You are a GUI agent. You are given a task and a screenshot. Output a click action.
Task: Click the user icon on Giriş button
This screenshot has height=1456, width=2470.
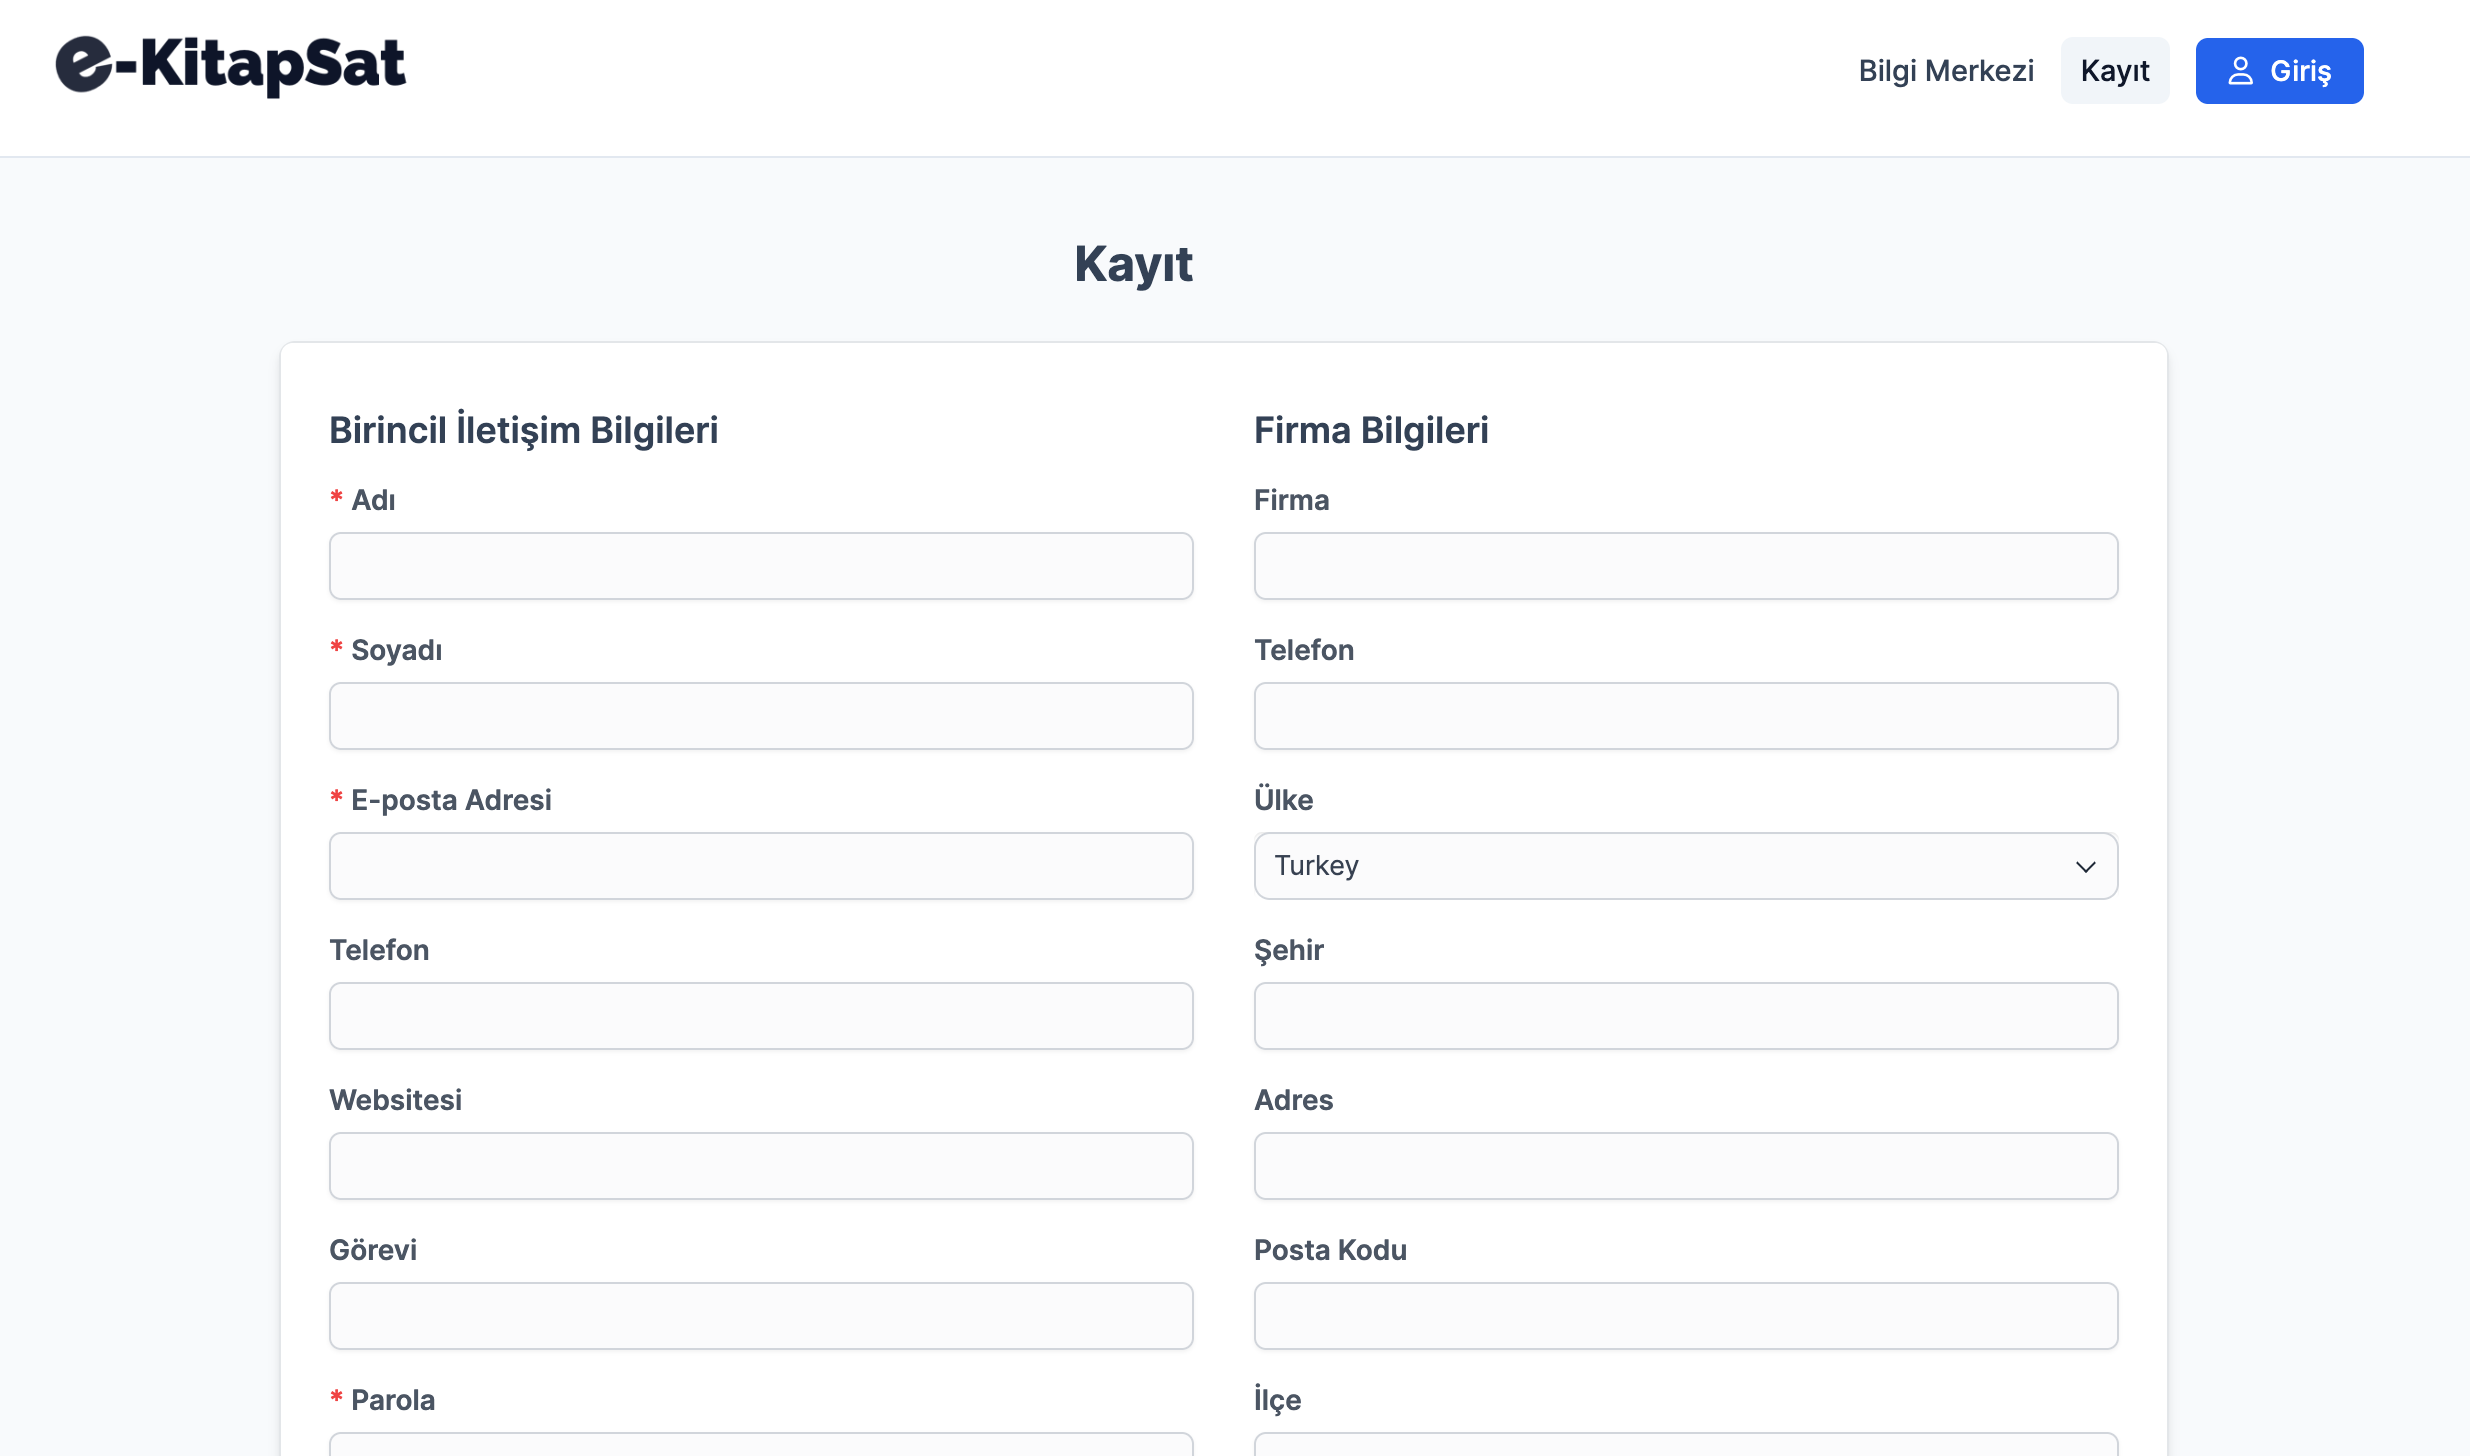tap(2240, 71)
